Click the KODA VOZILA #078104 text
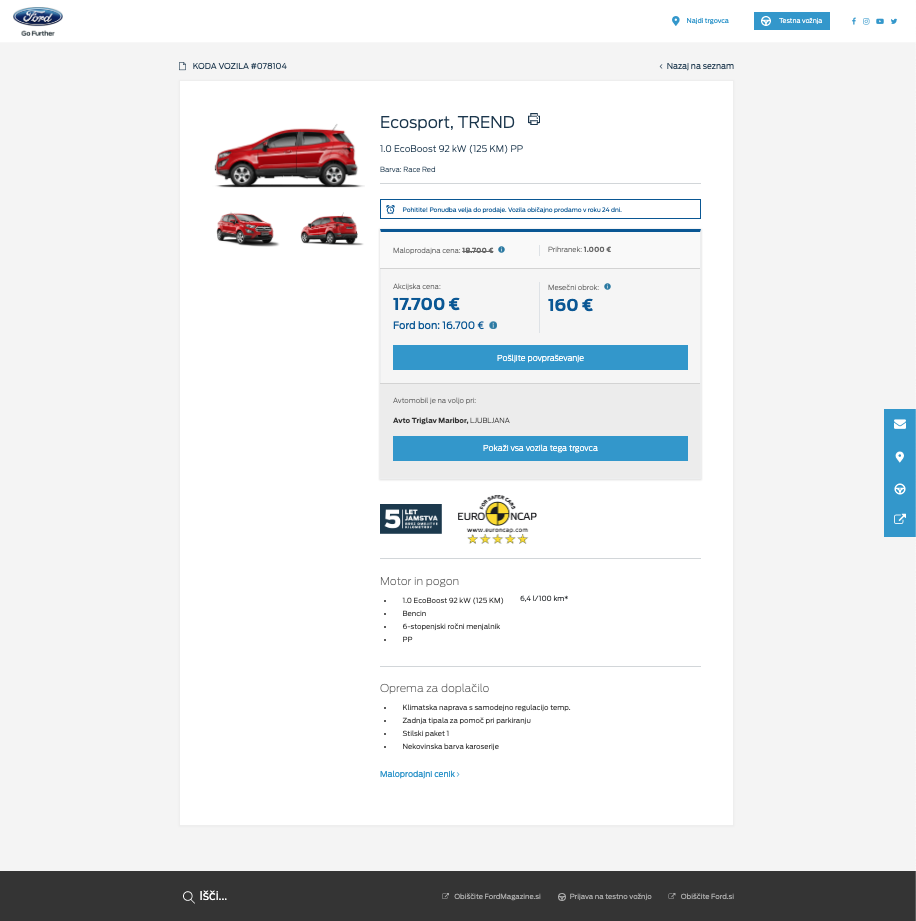 click(x=240, y=66)
